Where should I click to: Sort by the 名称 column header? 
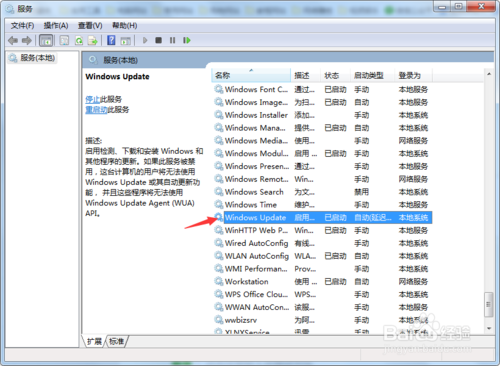[251, 75]
